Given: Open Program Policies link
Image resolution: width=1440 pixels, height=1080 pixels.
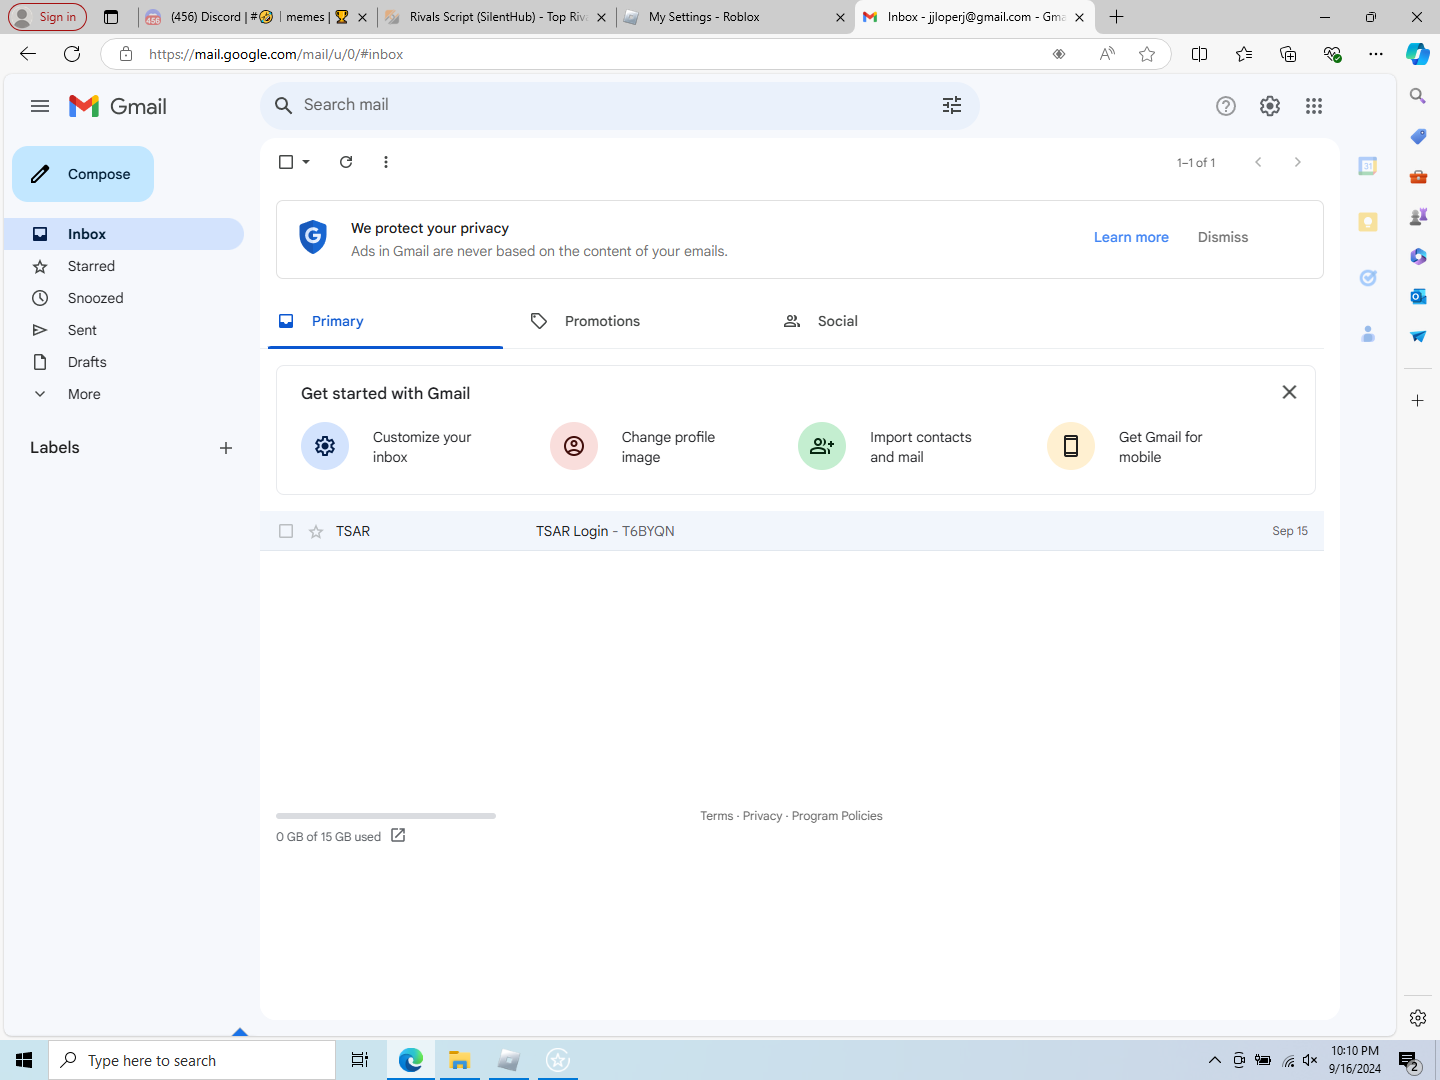Looking at the screenshot, I should click(x=837, y=816).
